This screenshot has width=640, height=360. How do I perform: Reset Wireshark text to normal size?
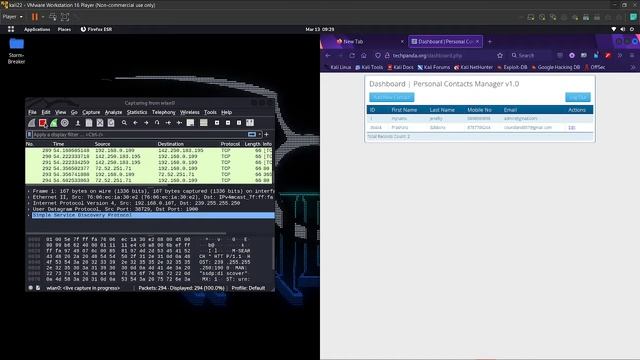[x=239, y=123]
